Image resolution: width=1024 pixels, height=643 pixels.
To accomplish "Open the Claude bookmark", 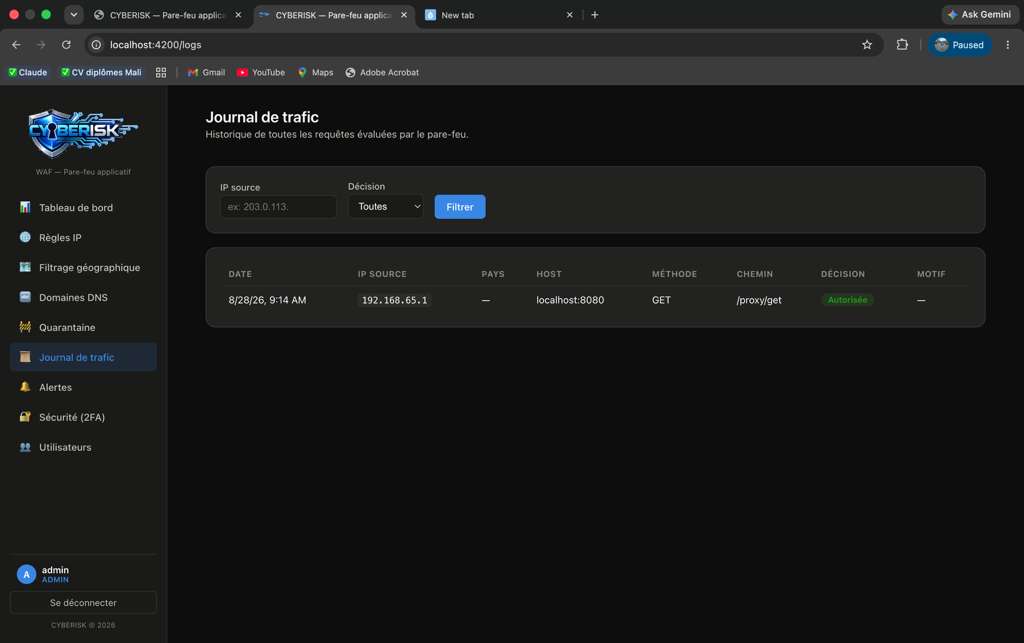I will [x=27, y=72].
